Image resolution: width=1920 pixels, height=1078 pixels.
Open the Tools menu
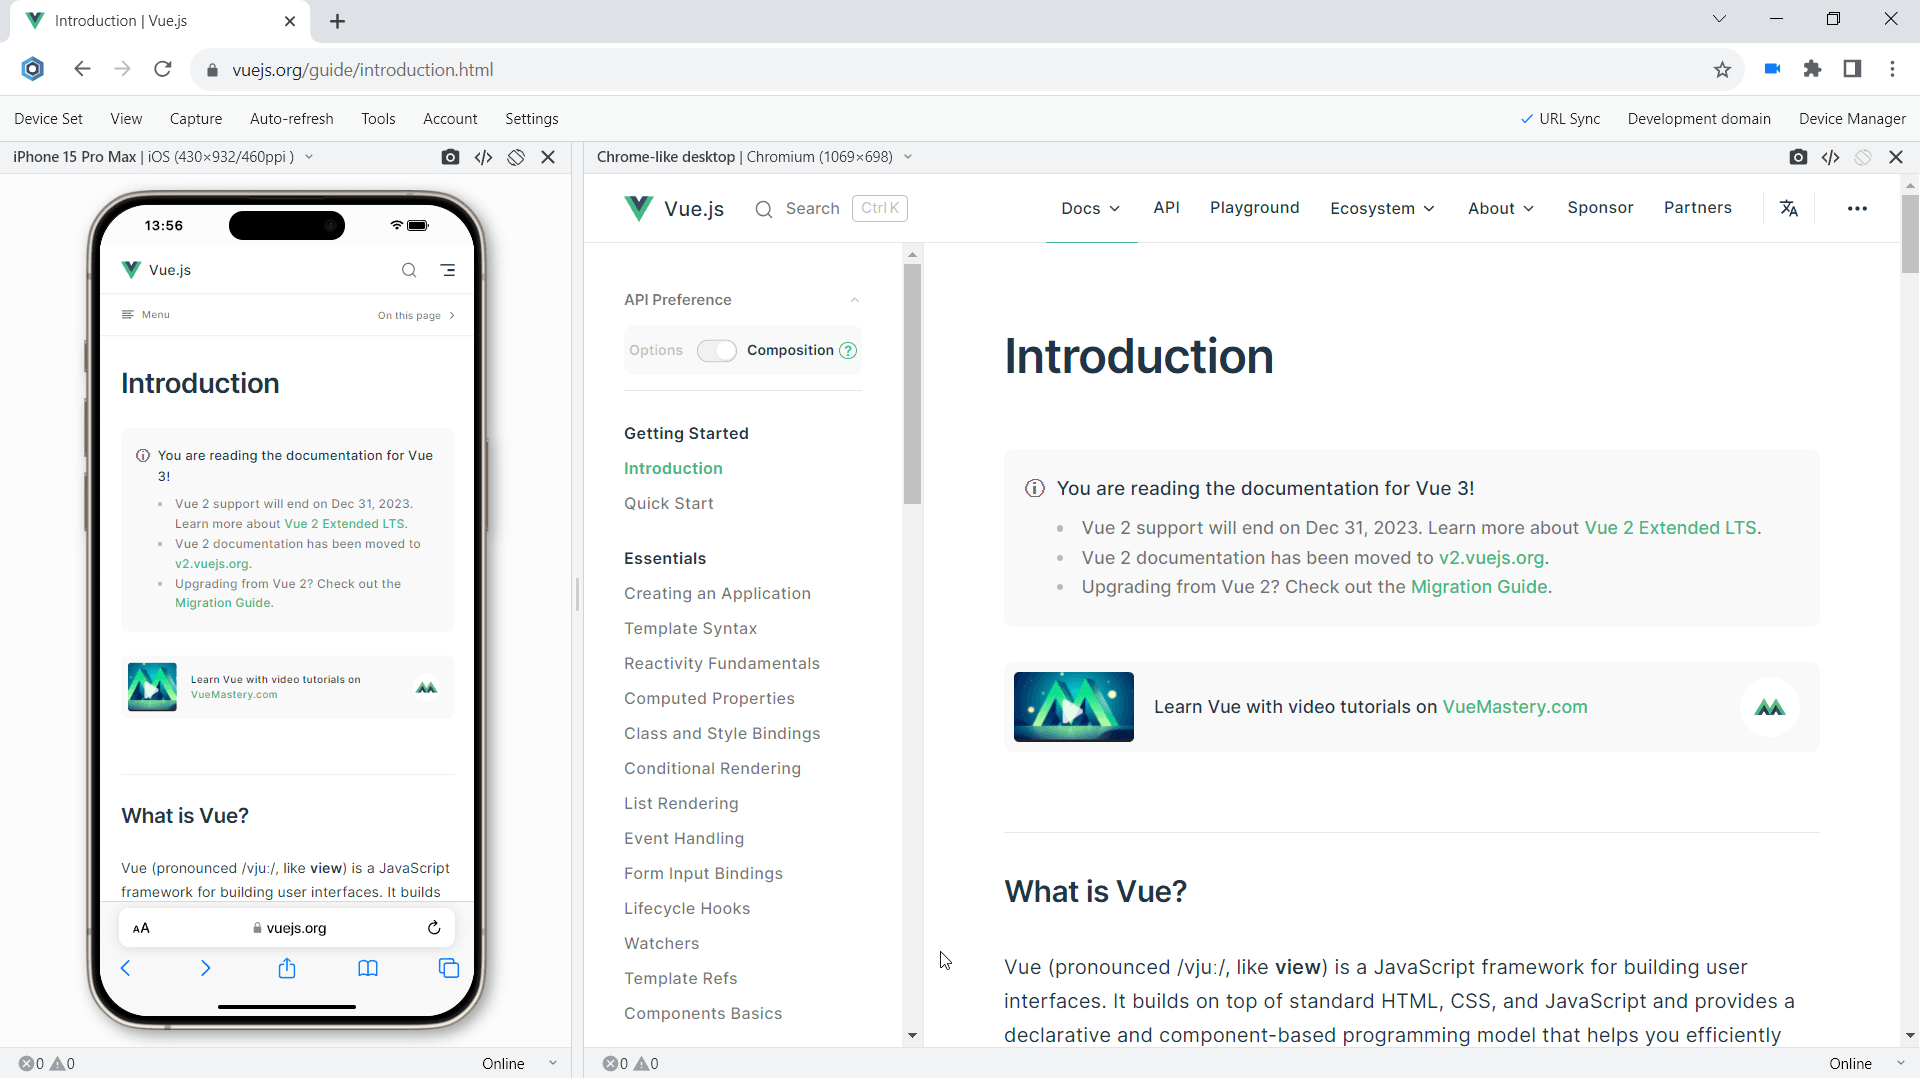[378, 118]
